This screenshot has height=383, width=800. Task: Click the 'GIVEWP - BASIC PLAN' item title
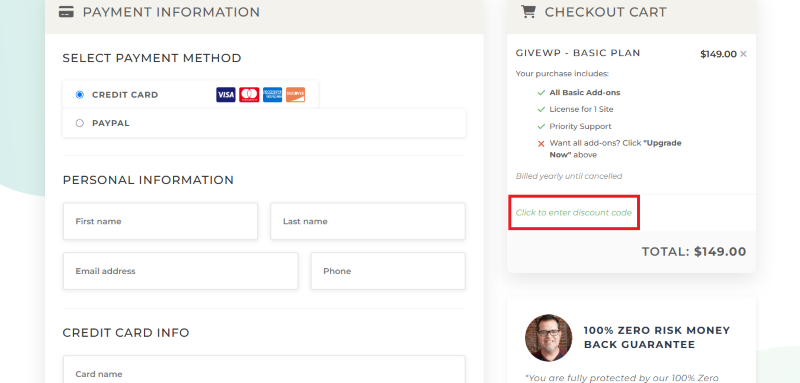pyautogui.click(x=578, y=53)
